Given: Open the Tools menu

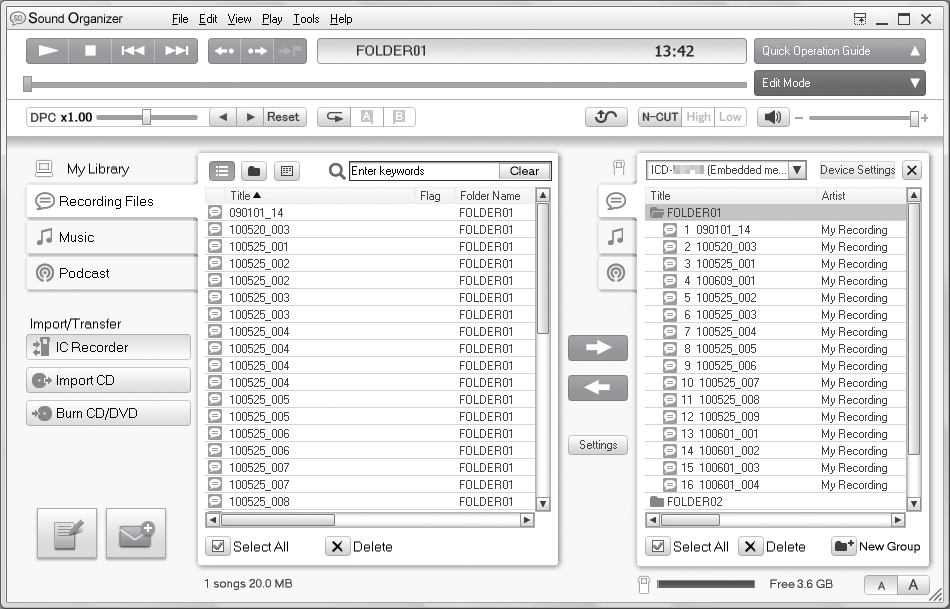Looking at the screenshot, I should tap(306, 19).
